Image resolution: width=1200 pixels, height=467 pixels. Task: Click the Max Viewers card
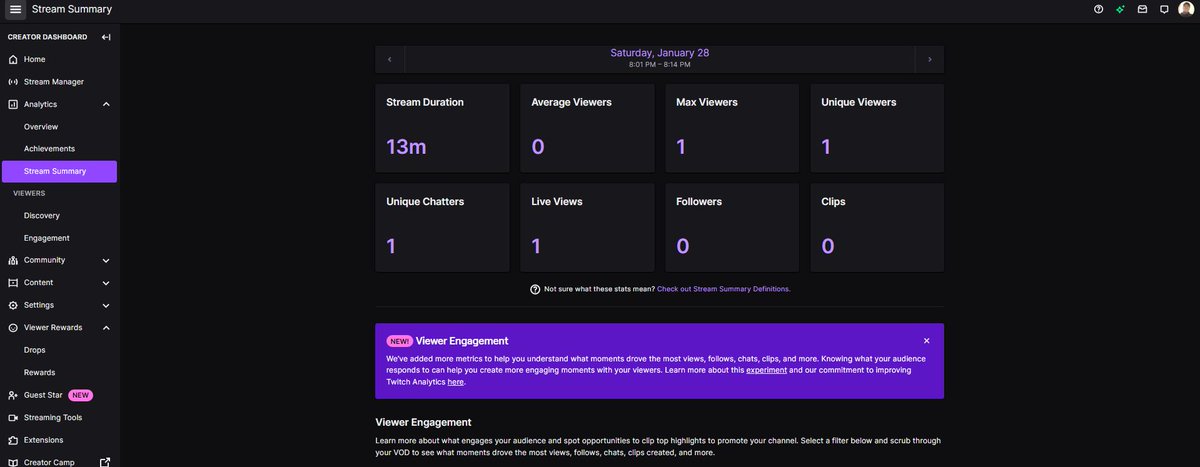[x=732, y=128]
